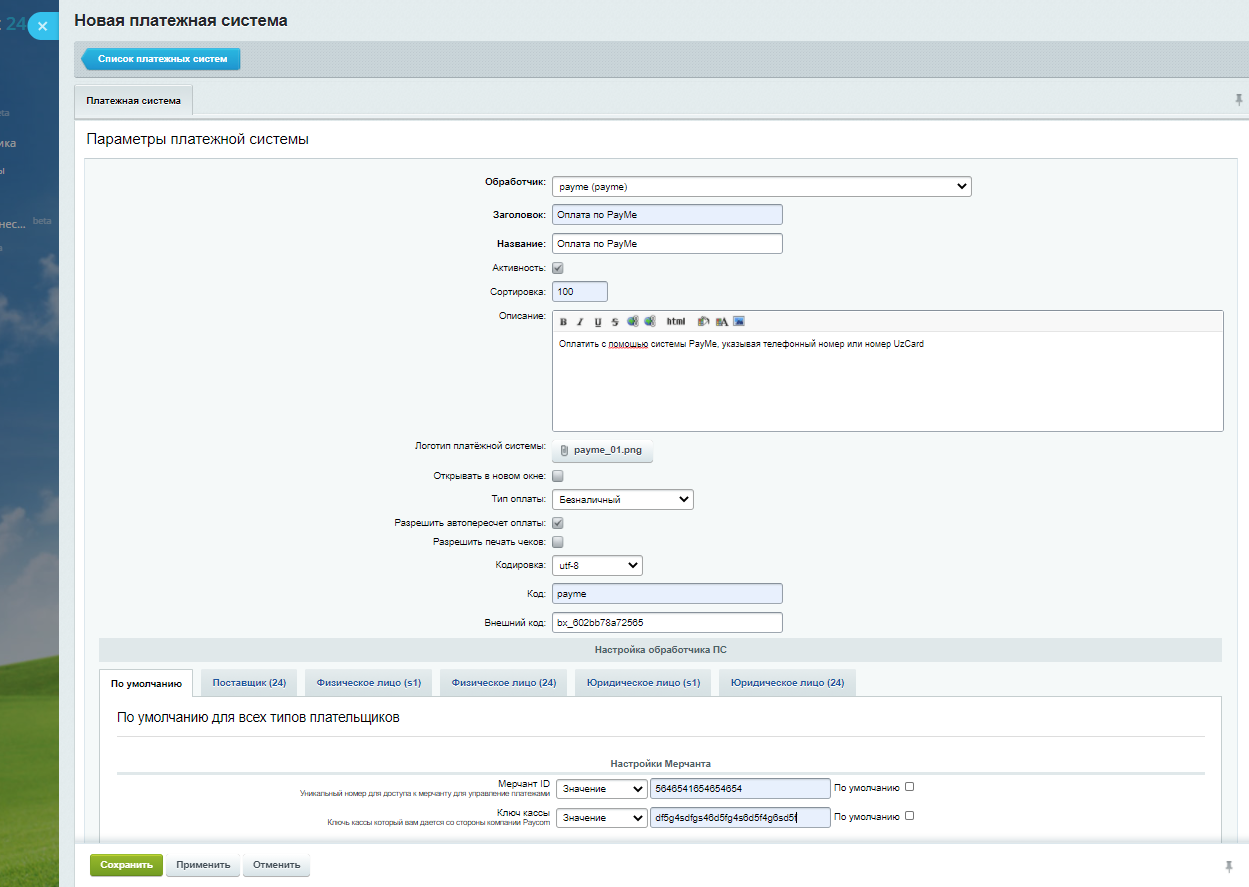Image resolution: width=1249 pixels, height=887 pixels.
Task: Expand the Тип оплаты dropdown
Action: 622,499
